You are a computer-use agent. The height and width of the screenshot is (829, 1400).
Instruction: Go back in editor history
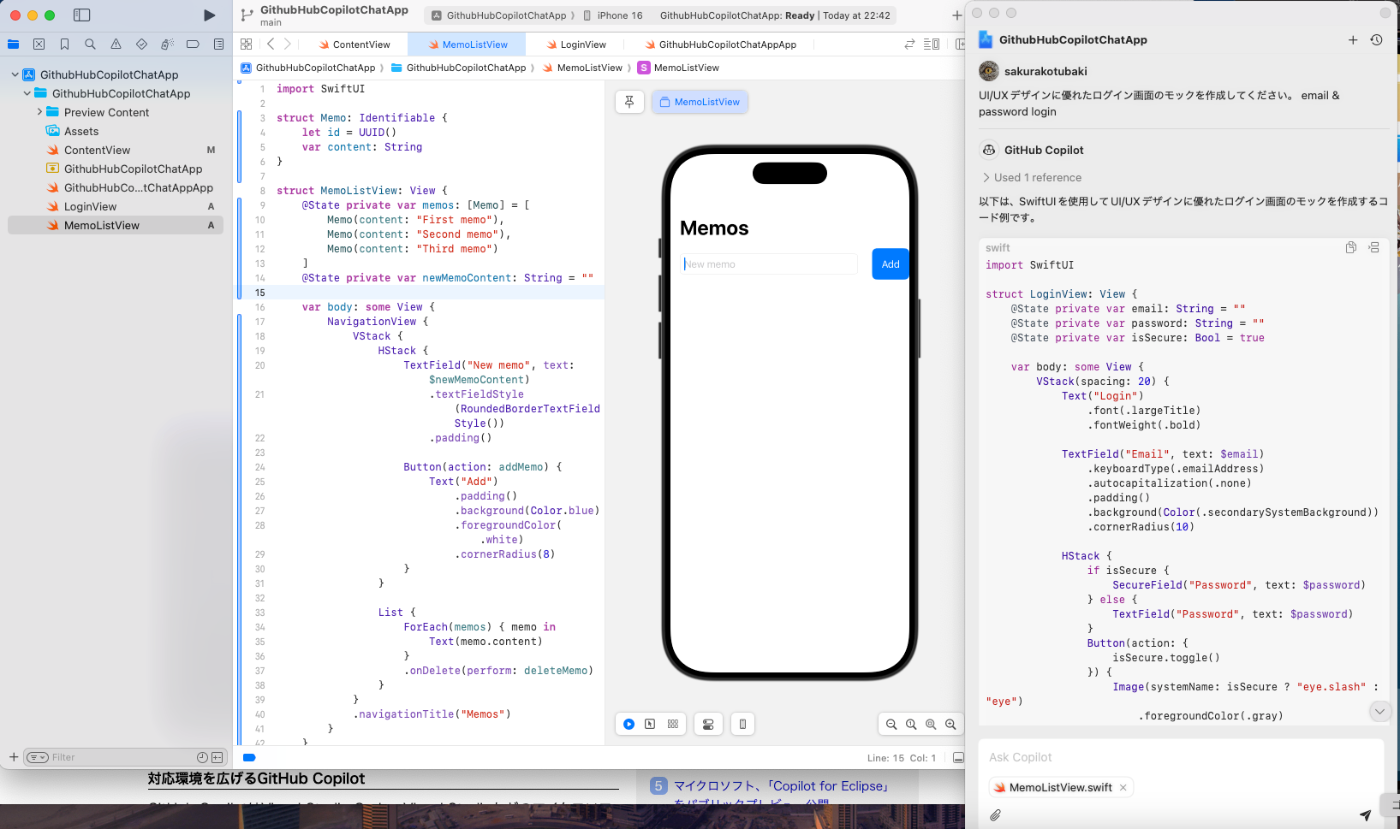270,44
